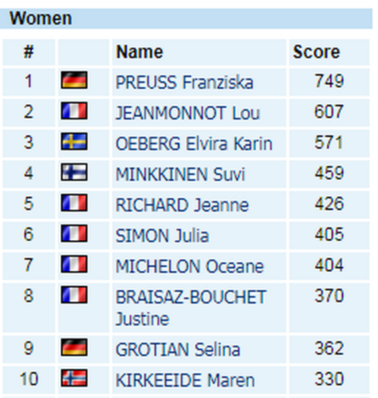
Task: Click the German flag beside PREUSS Franziska
Action: (74, 80)
